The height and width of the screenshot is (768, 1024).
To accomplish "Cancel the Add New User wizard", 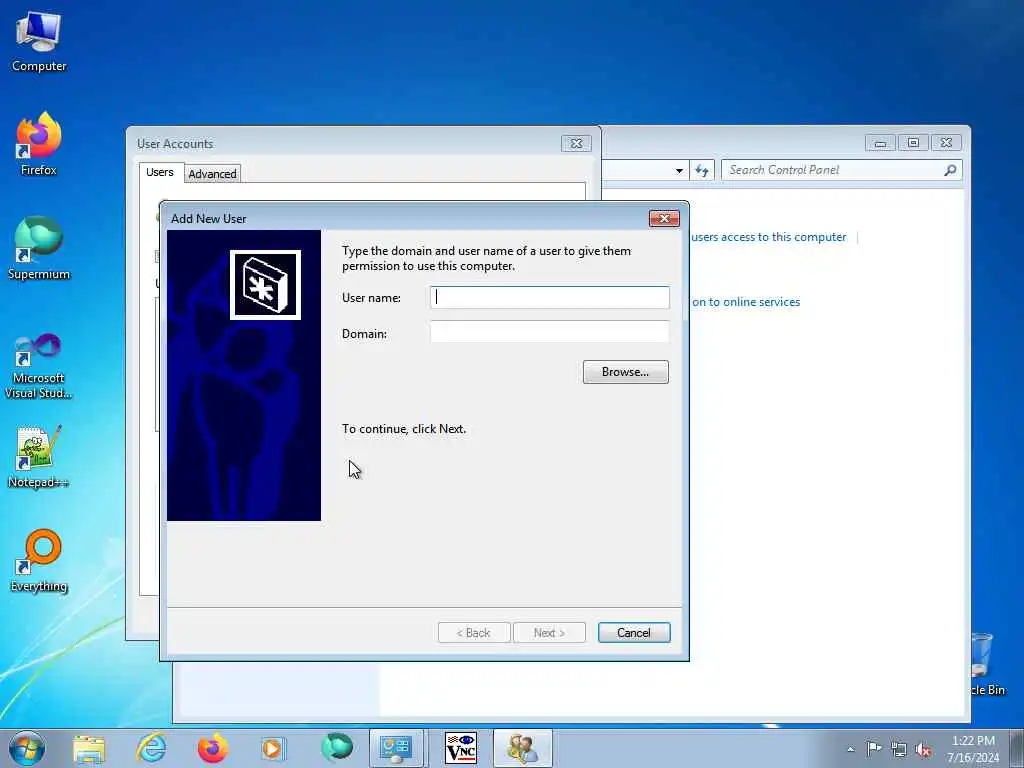I will [x=634, y=632].
